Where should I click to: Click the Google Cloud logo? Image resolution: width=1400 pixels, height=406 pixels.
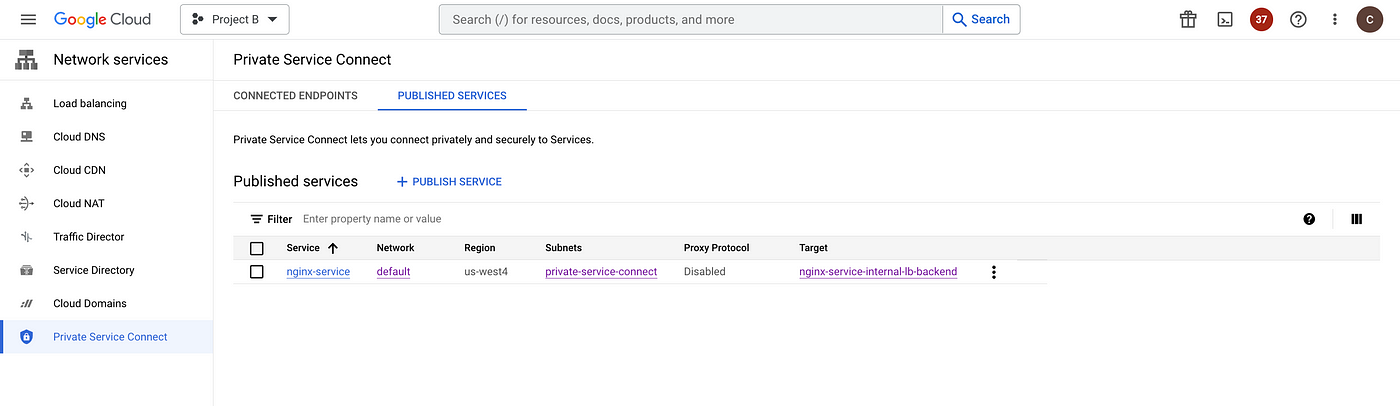(x=102, y=20)
